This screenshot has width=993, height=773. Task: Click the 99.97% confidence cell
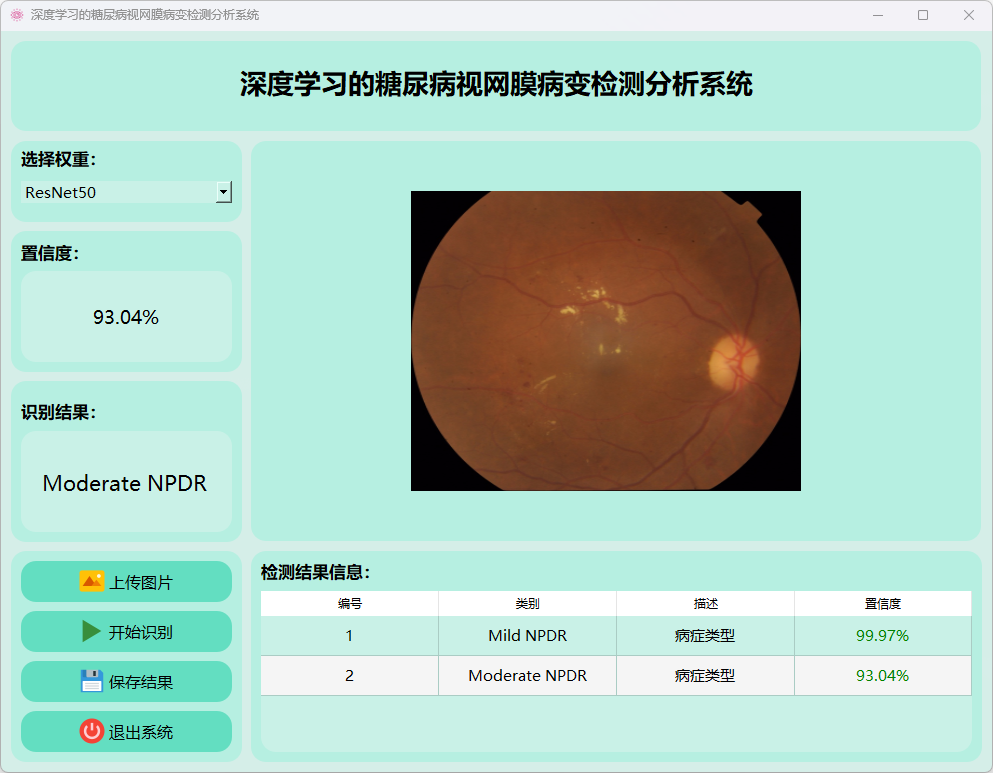click(x=882, y=635)
